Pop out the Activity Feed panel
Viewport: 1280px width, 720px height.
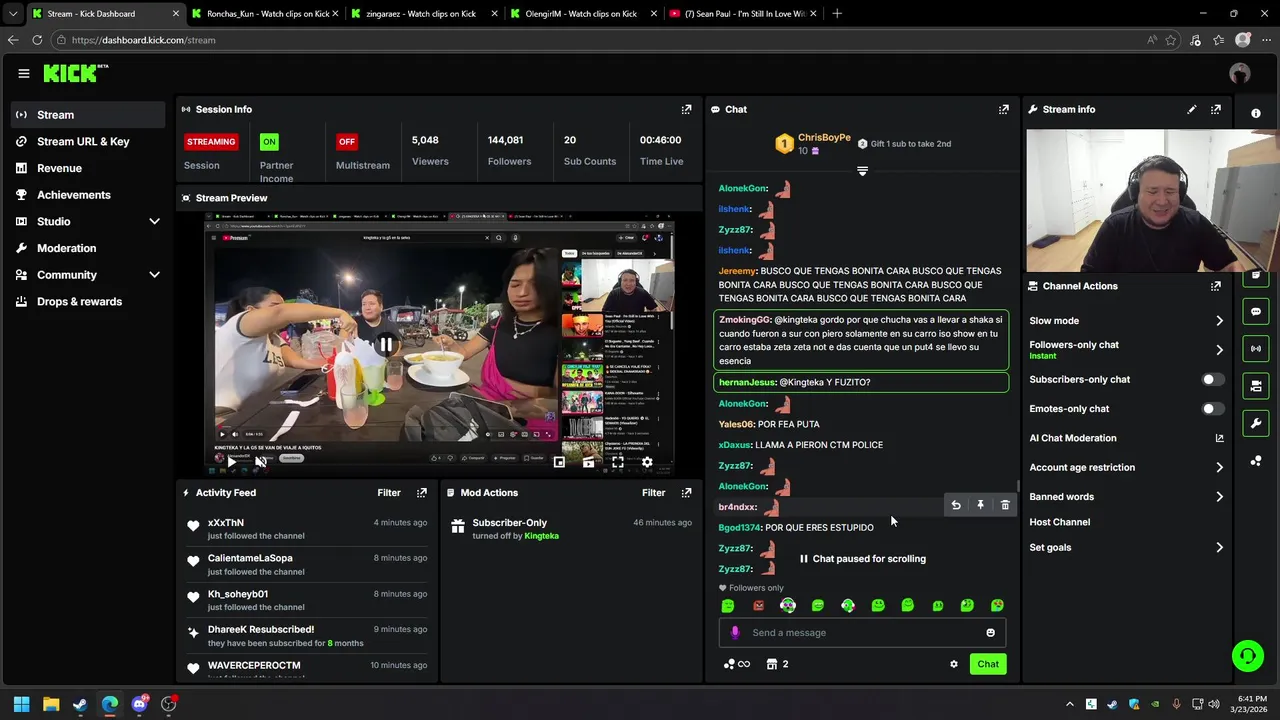click(x=422, y=493)
